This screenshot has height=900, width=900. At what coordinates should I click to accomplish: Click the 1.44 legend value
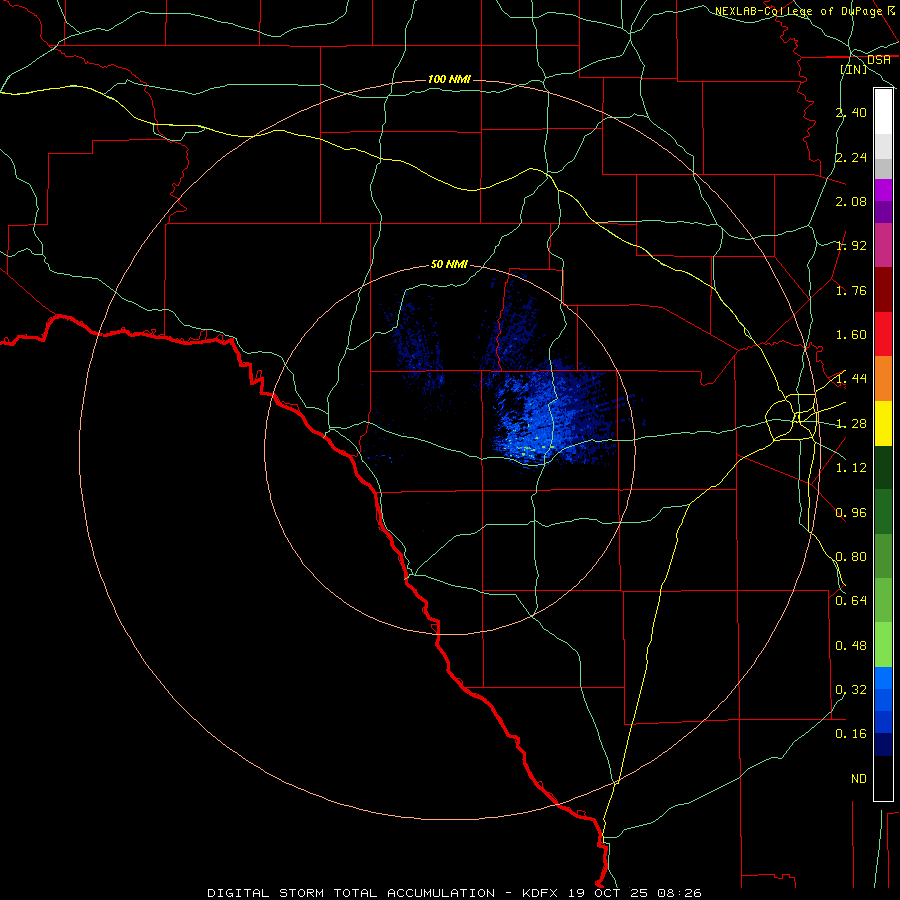click(x=851, y=379)
